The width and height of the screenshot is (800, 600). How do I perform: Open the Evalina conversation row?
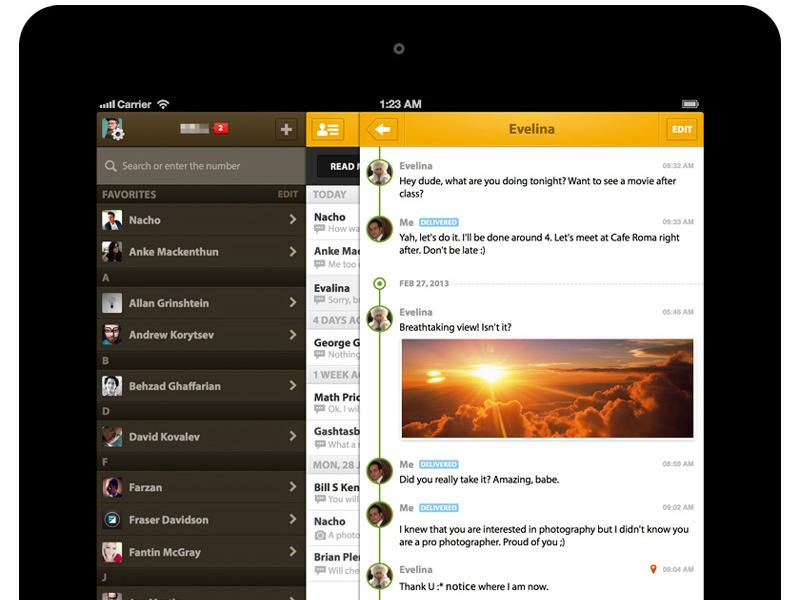(x=333, y=293)
